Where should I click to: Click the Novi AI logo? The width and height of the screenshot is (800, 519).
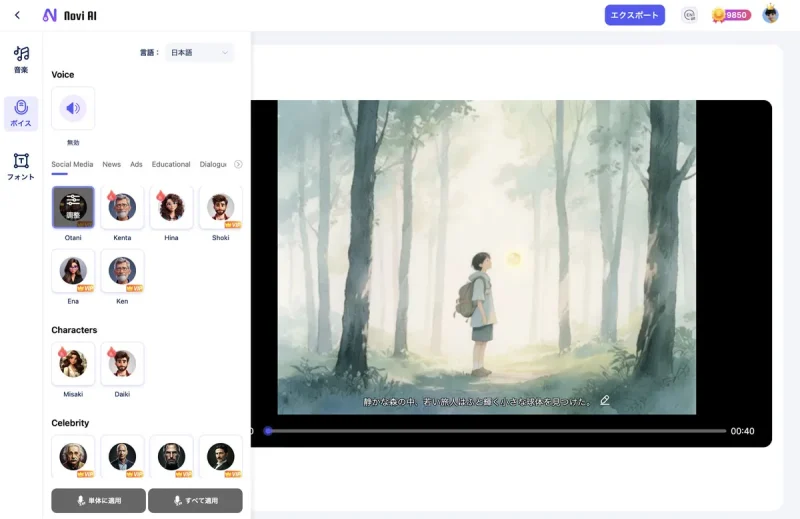(x=70, y=15)
